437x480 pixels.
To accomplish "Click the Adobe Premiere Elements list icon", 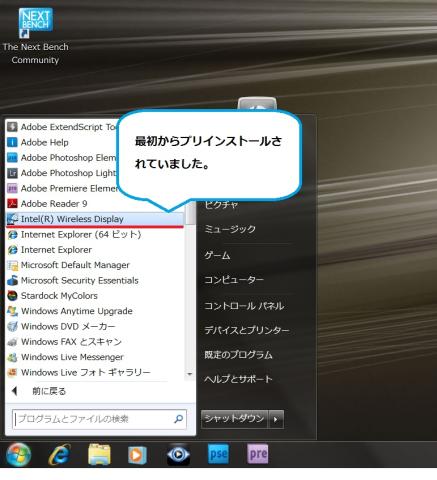I will 12,188.
